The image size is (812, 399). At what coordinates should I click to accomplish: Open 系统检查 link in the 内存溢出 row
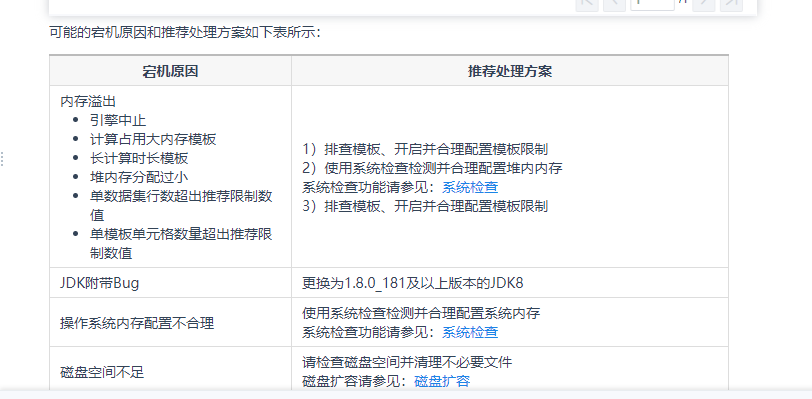(x=470, y=187)
